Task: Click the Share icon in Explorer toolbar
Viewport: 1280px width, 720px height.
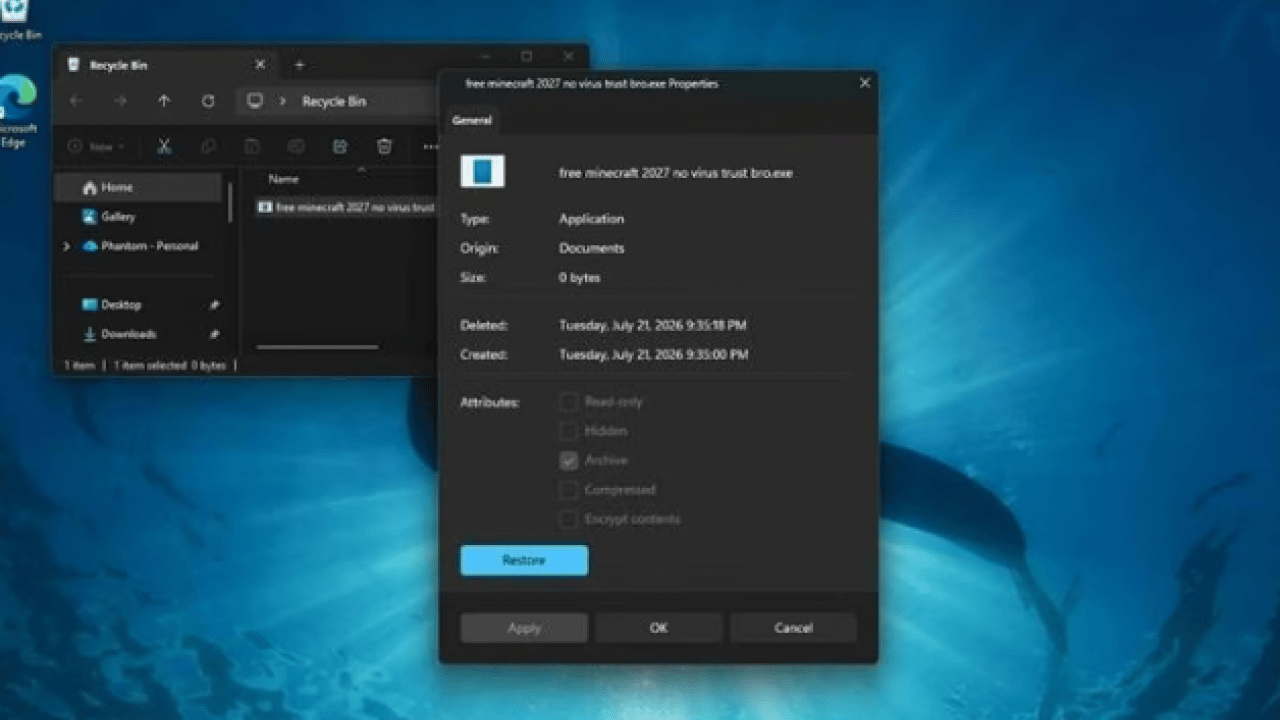Action: click(x=340, y=146)
